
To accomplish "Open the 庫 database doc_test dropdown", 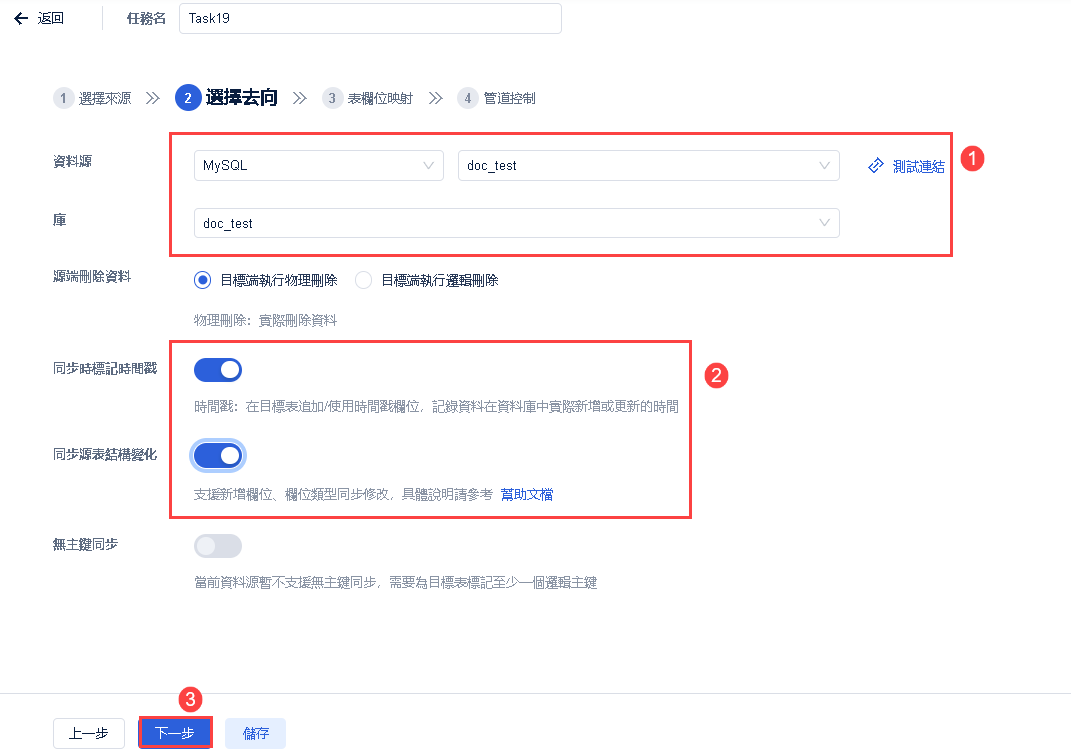I will [x=516, y=223].
